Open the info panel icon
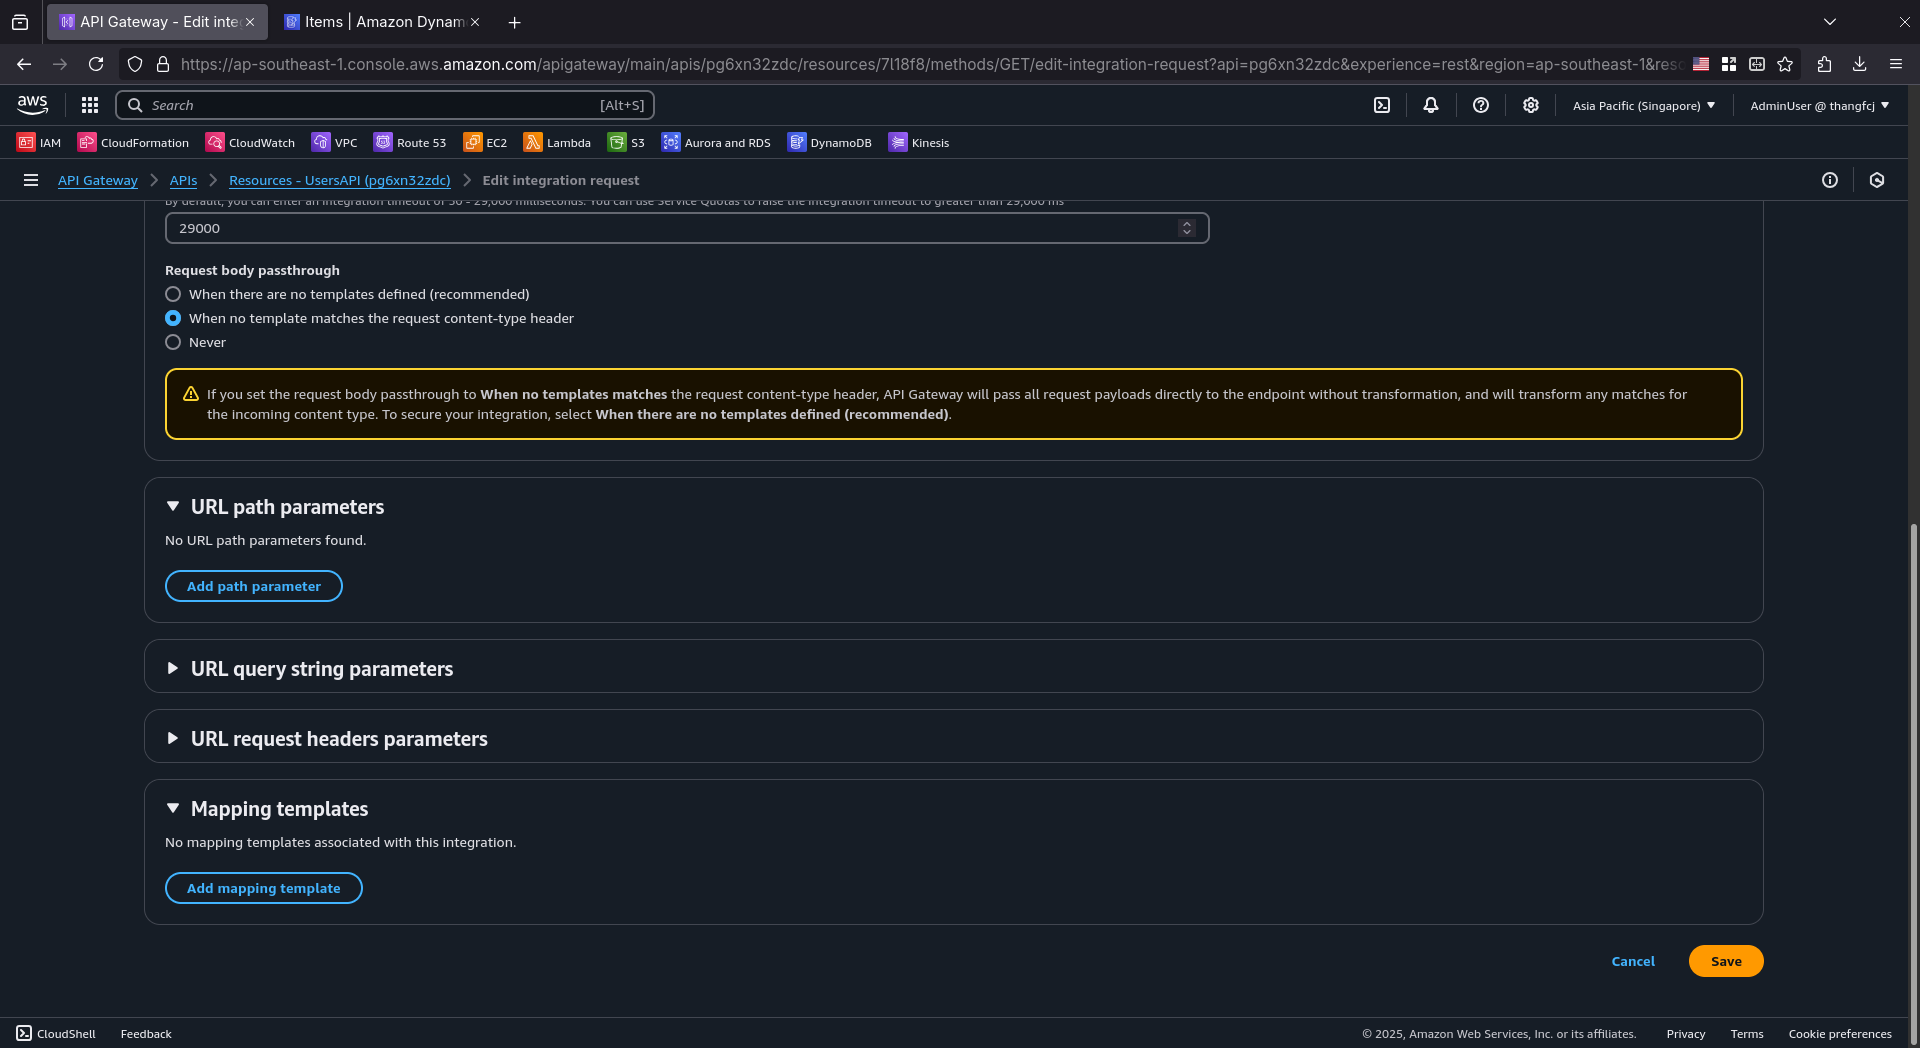Screen dimensions: 1920x1048 1830,180
